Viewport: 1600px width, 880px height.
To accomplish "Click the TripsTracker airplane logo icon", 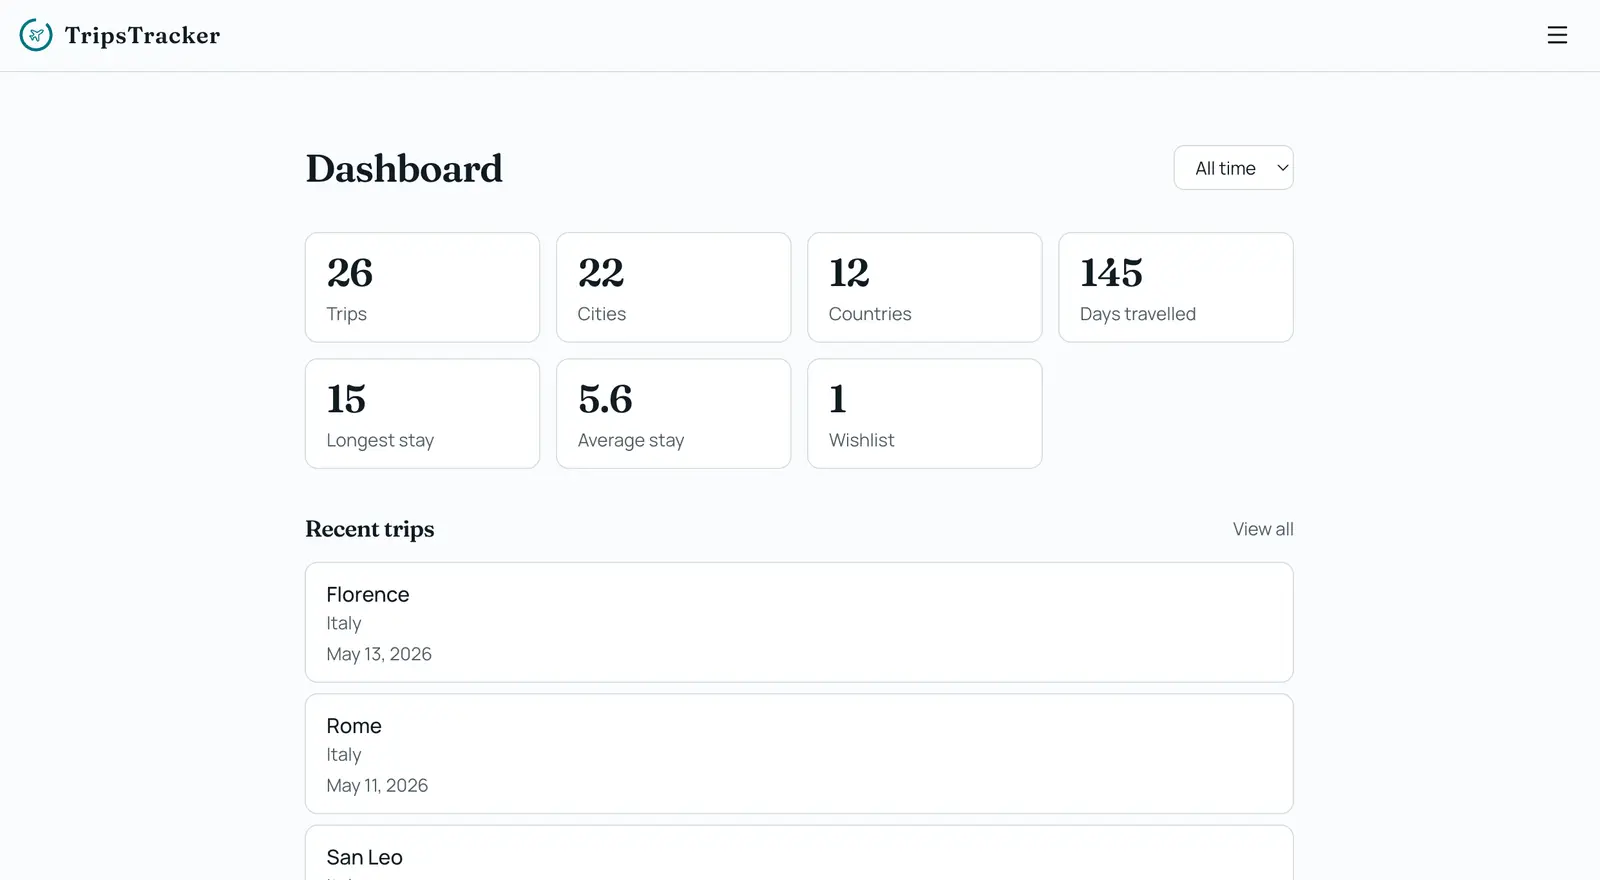I will [x=36, y=35].
